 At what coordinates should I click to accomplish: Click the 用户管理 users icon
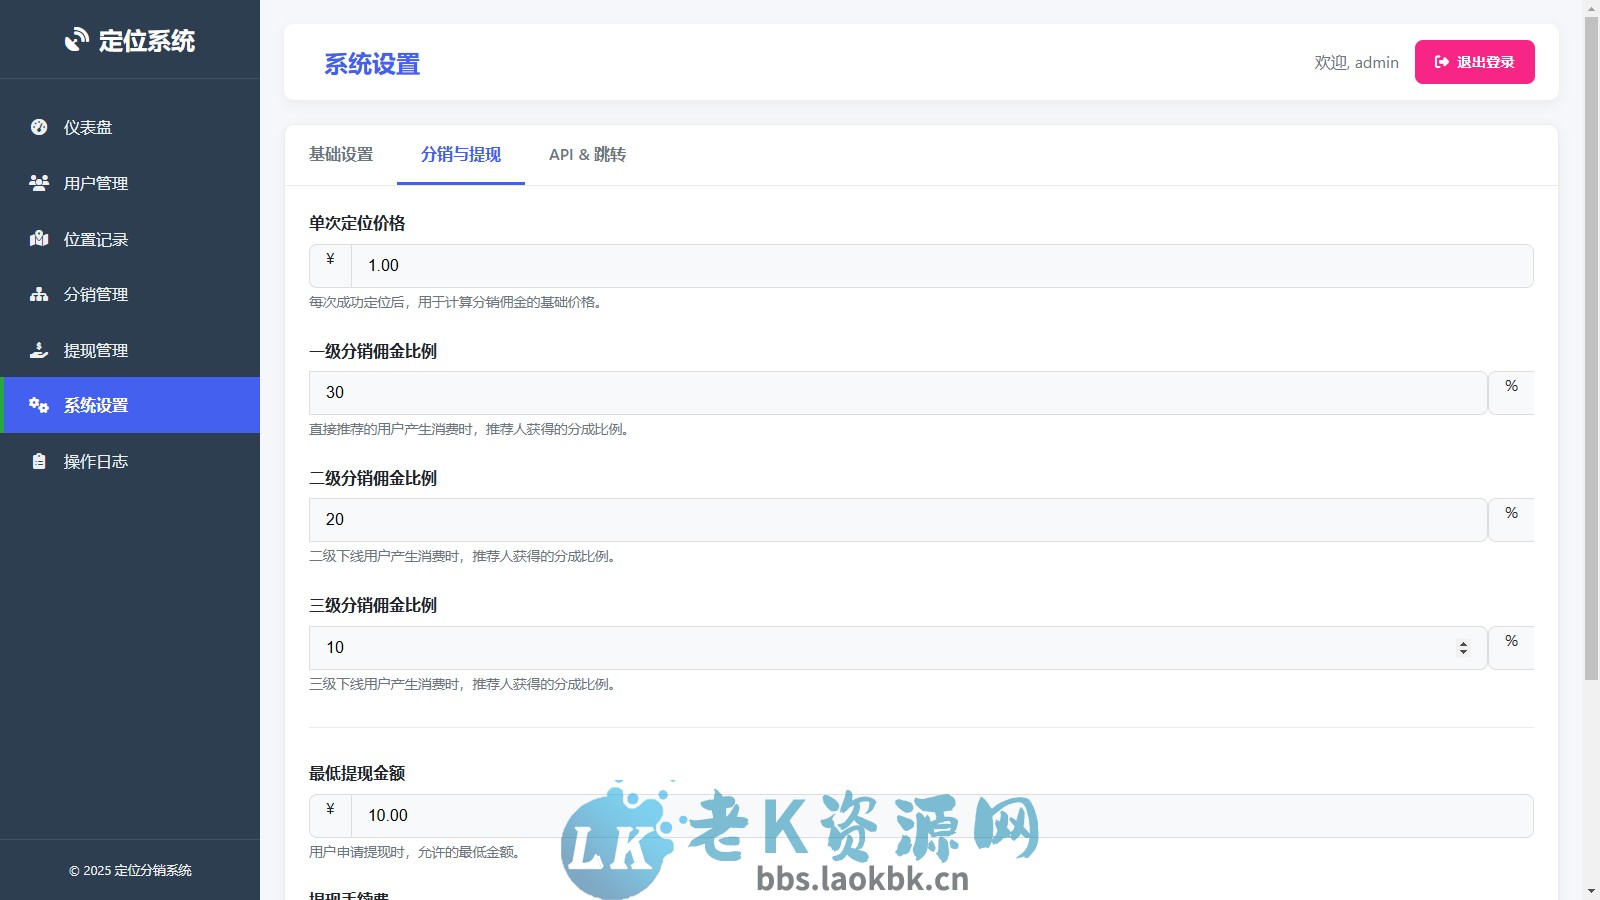(x=38, y=183)
